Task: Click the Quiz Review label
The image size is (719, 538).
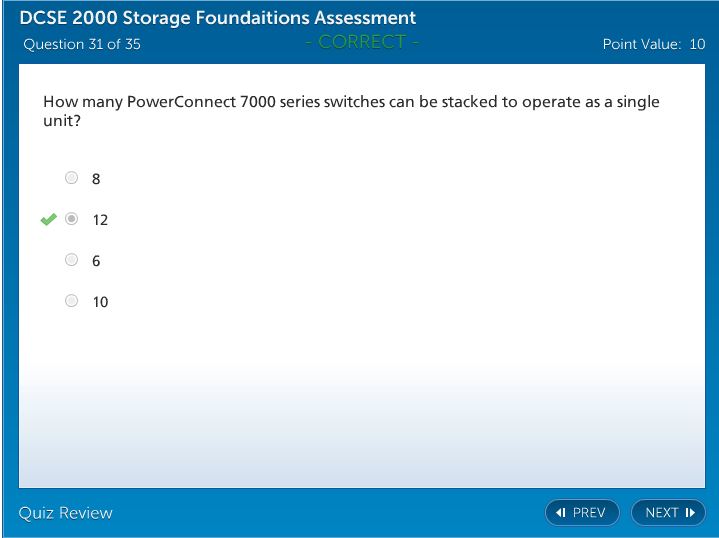Action: point(66,513)
